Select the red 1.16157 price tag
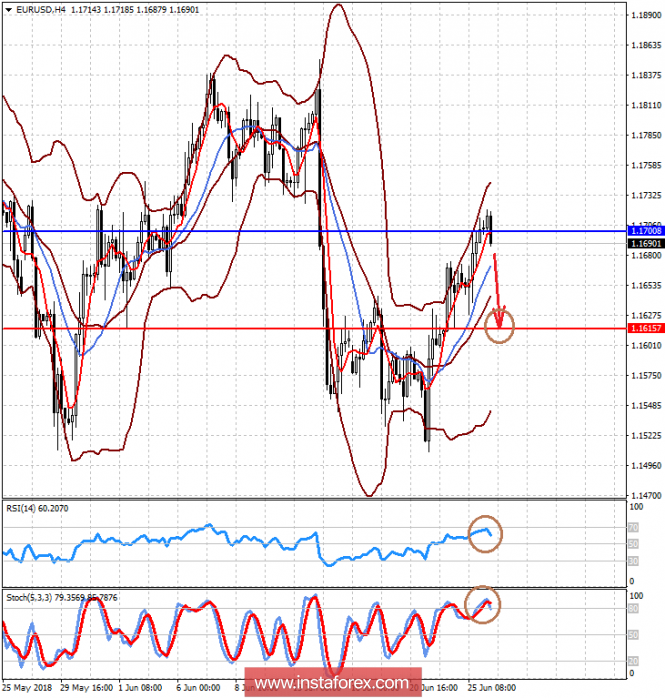The image size is (665, 698). (x=645, y=328)
